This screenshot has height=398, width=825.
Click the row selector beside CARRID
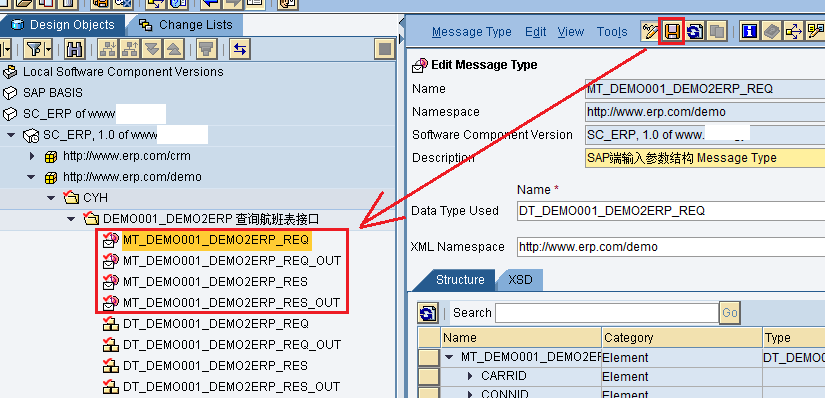coord(429,376)
